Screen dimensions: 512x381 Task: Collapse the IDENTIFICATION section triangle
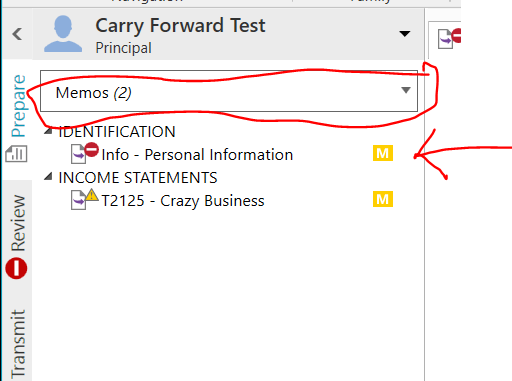(x=49, y=131)
